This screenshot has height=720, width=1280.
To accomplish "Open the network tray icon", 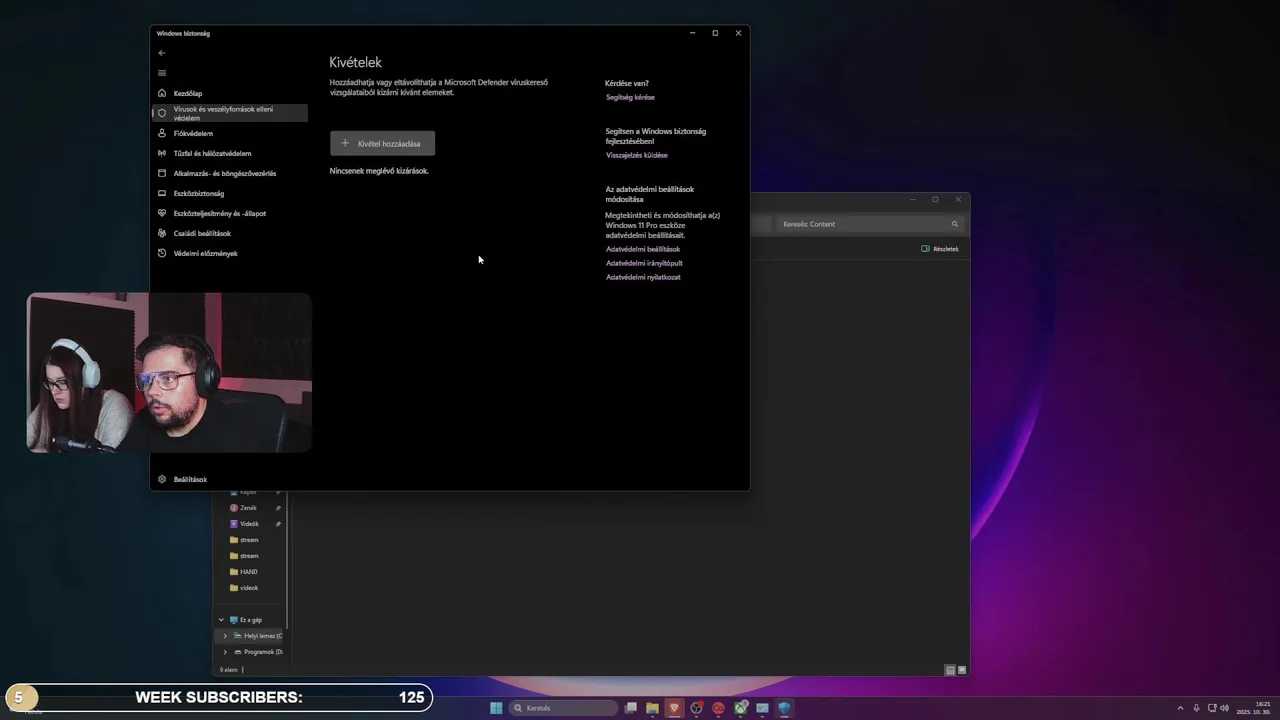I will coord(1212,708).
